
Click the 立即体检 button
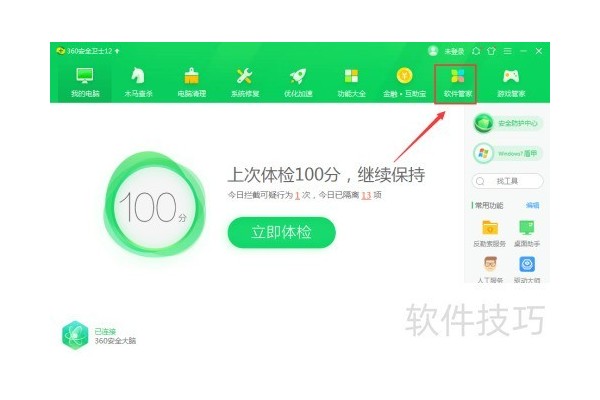tap(282, 232)
